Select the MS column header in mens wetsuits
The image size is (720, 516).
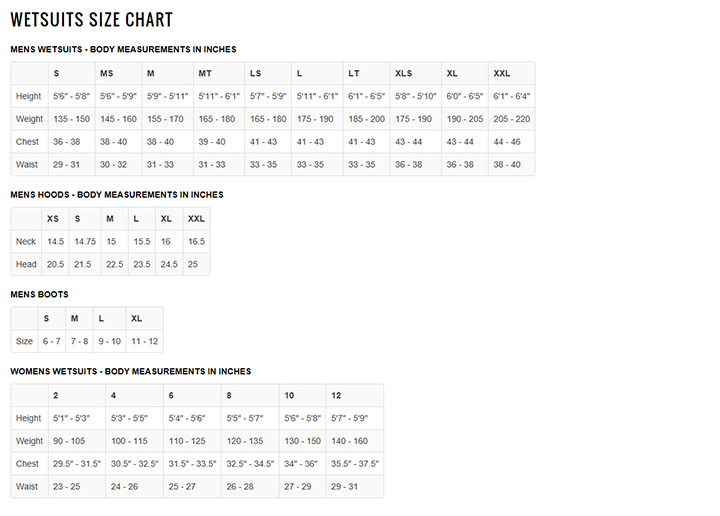[107, 73]
